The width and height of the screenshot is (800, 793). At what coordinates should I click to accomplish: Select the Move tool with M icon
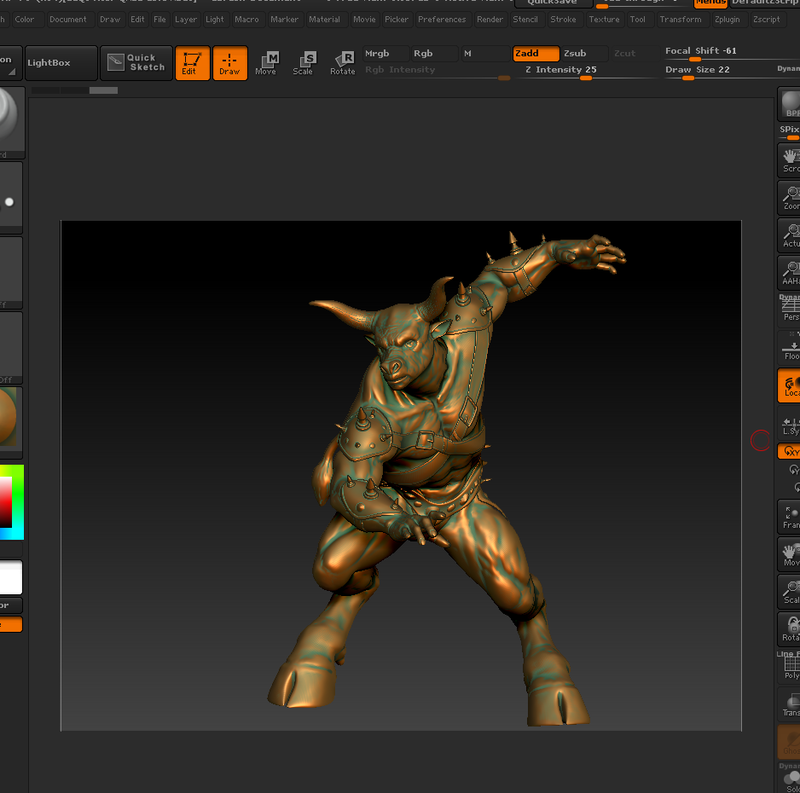click(266, 63)
